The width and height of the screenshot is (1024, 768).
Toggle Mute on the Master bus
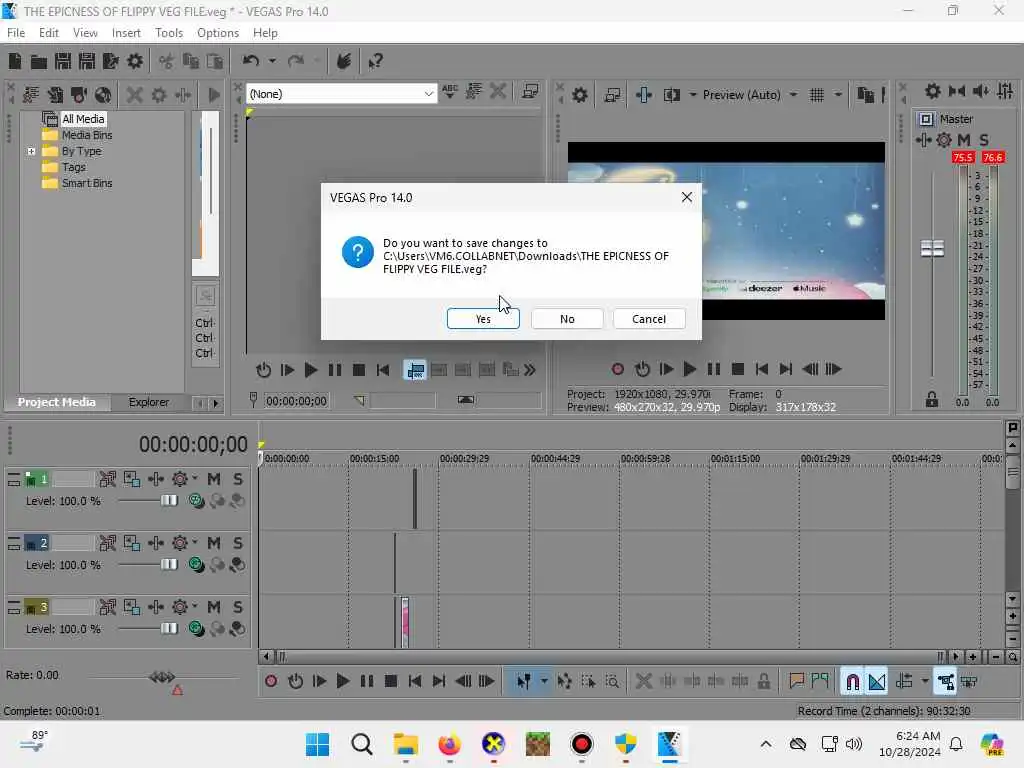964,140
